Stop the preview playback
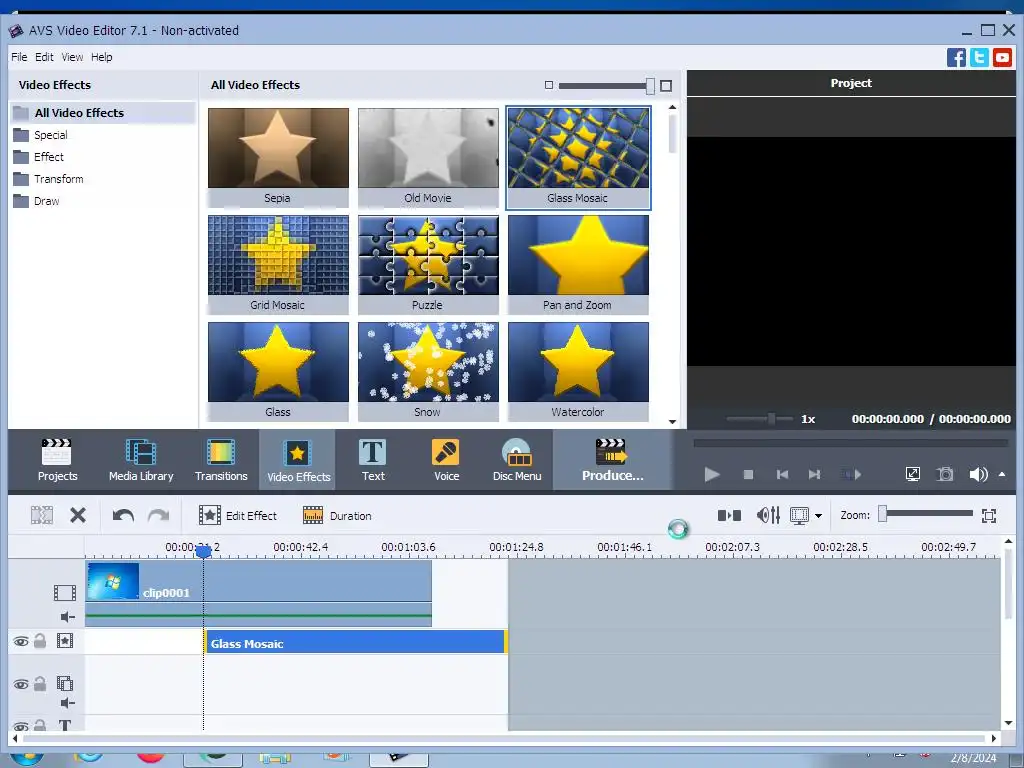 tap(748, 474)
